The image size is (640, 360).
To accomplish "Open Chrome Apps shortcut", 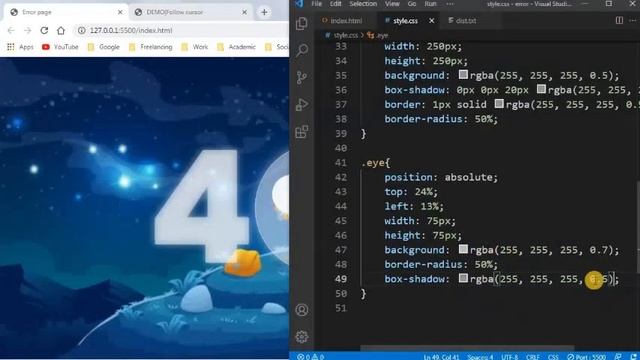I will tap(20, 47).
